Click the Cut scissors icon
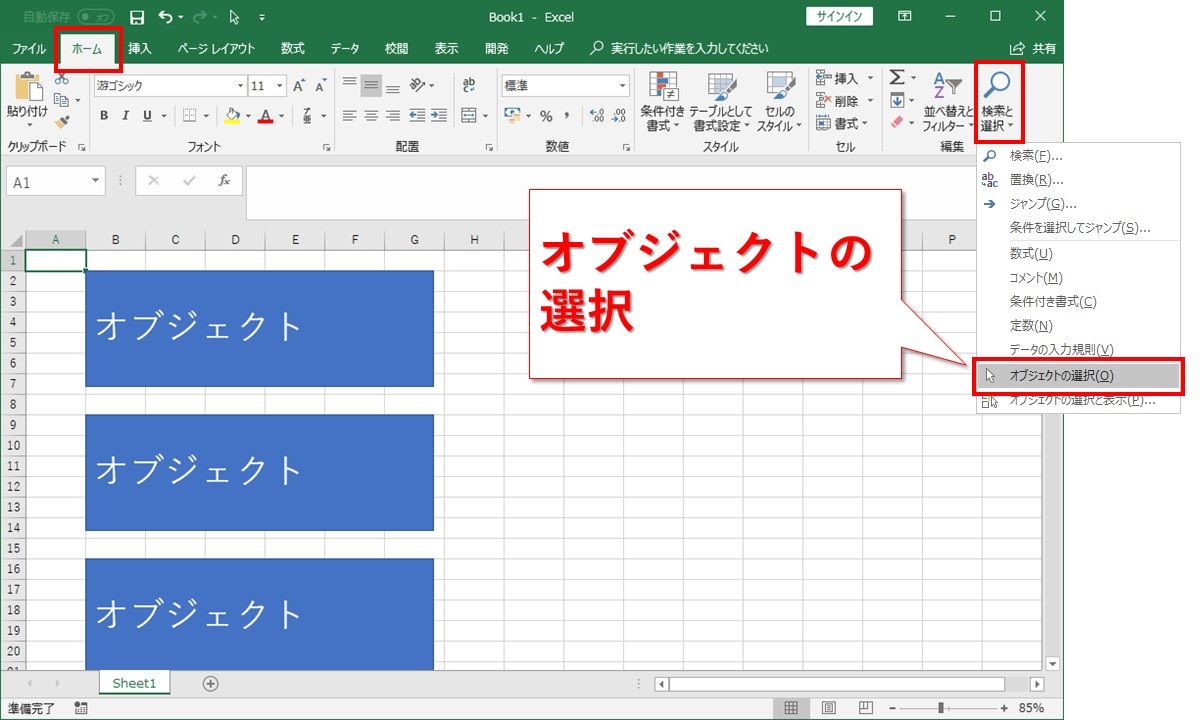 point(62,79)
